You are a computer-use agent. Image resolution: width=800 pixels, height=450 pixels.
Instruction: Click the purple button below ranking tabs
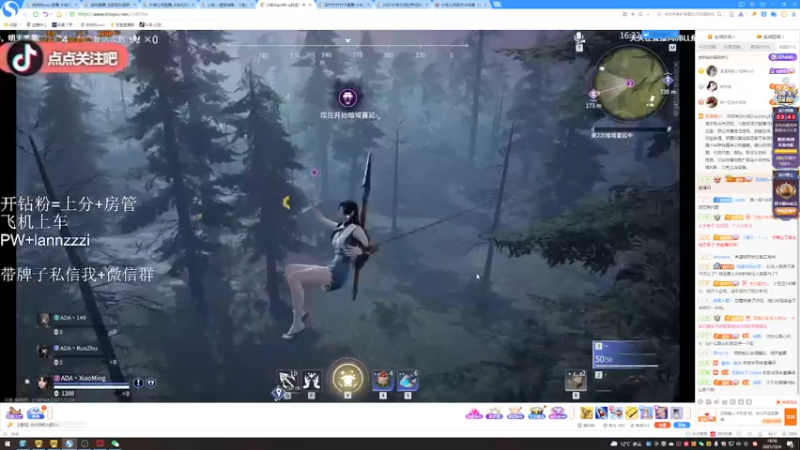(782, 57)
